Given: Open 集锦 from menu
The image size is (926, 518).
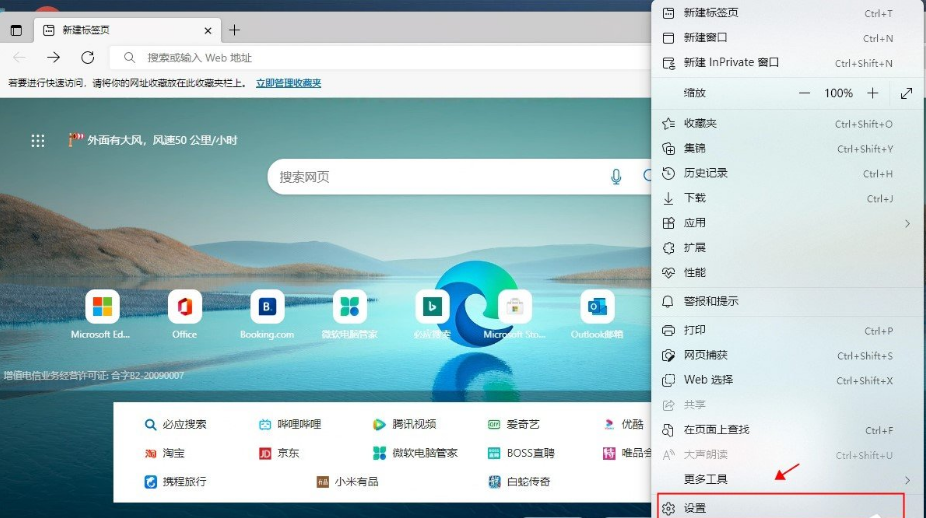Looking at the screenshot, I should coord(787,148).
